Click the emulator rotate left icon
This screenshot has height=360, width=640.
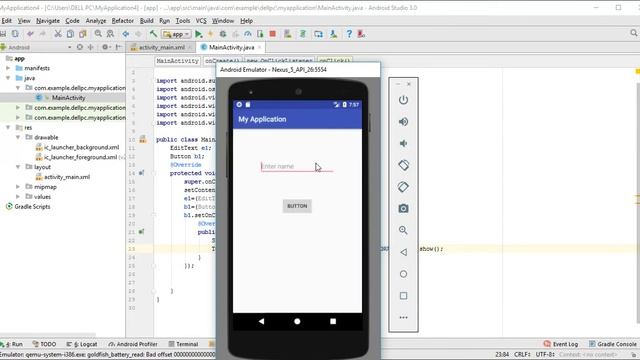pyautogui.click(x=403, y=165)
